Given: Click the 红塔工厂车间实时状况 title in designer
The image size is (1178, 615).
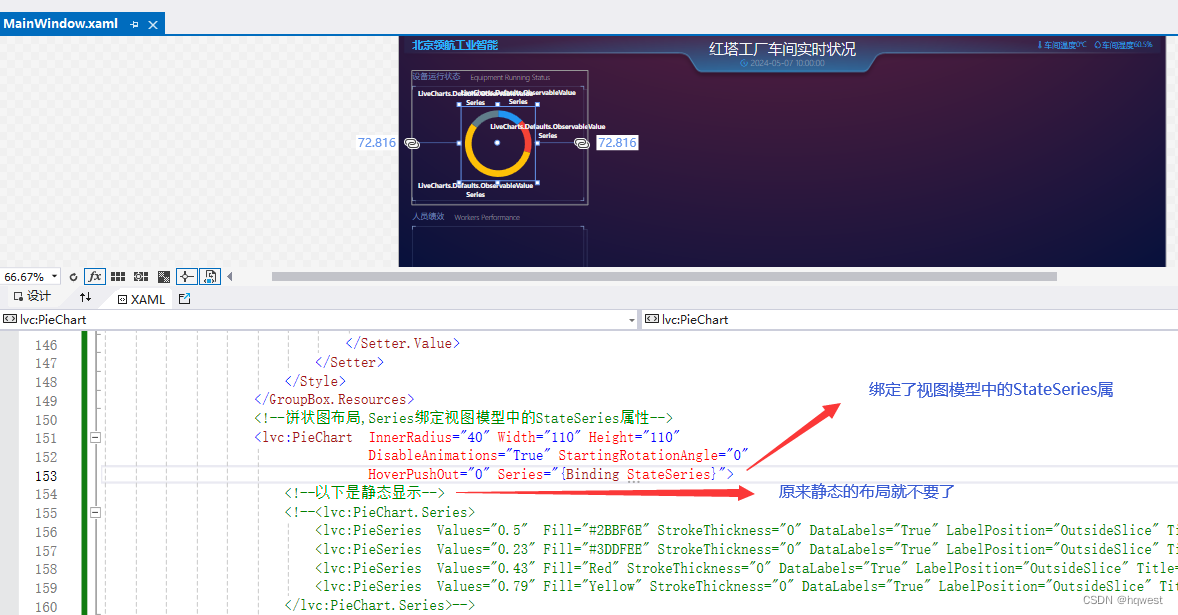Looking at the screenshot, I should pos(782,49).
